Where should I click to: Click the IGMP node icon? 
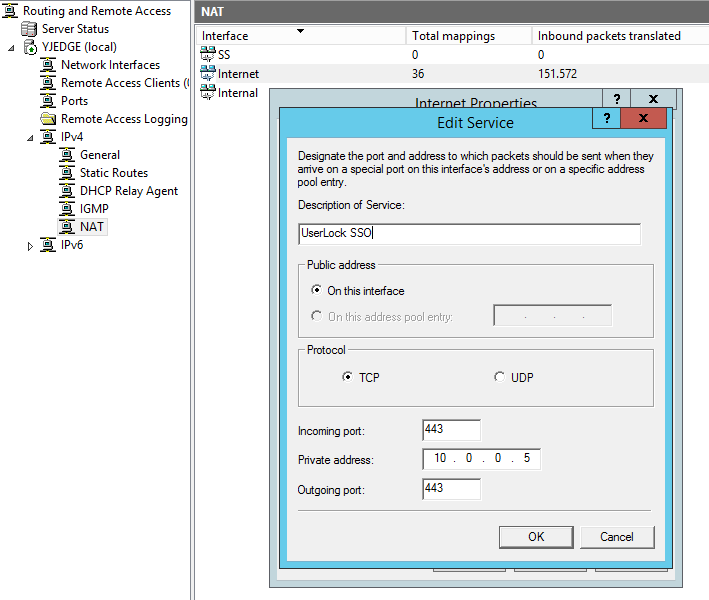[x=67, y=209]
